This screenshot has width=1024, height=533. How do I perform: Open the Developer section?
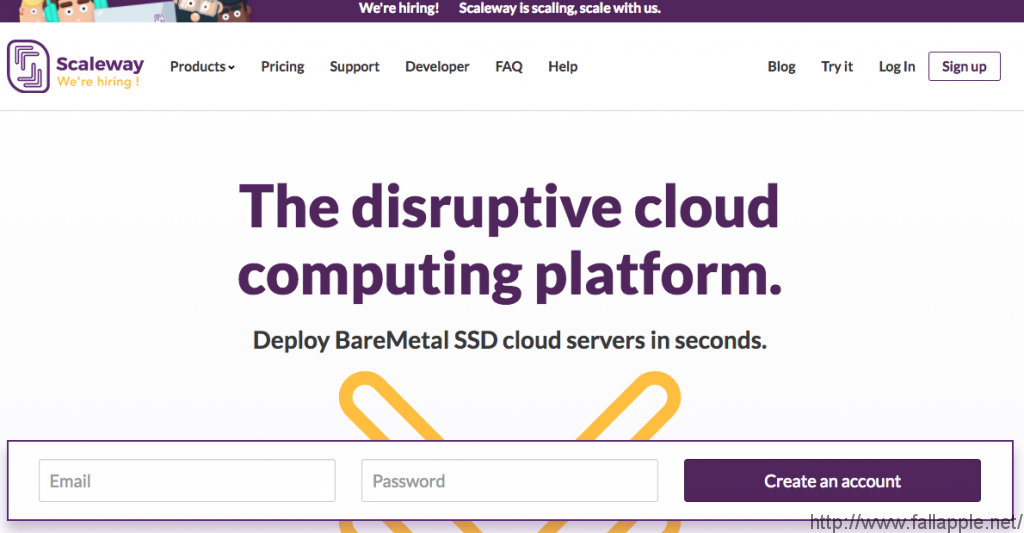tap(437, 67)
